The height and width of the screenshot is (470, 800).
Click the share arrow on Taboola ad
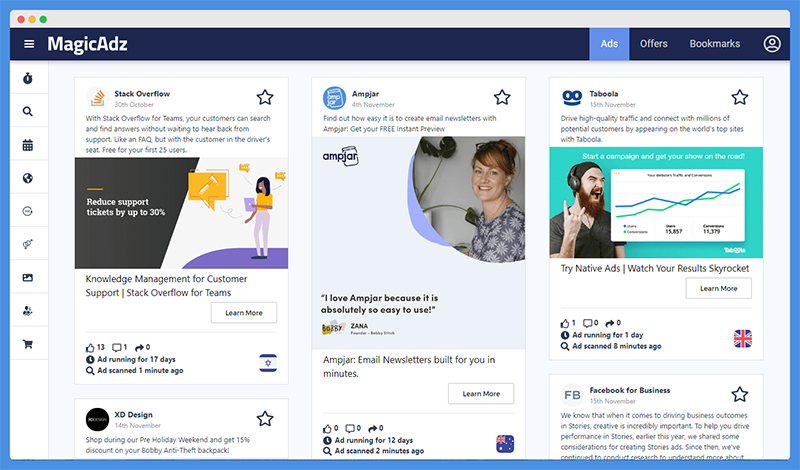pyautogui.click(x=610, y=323)
